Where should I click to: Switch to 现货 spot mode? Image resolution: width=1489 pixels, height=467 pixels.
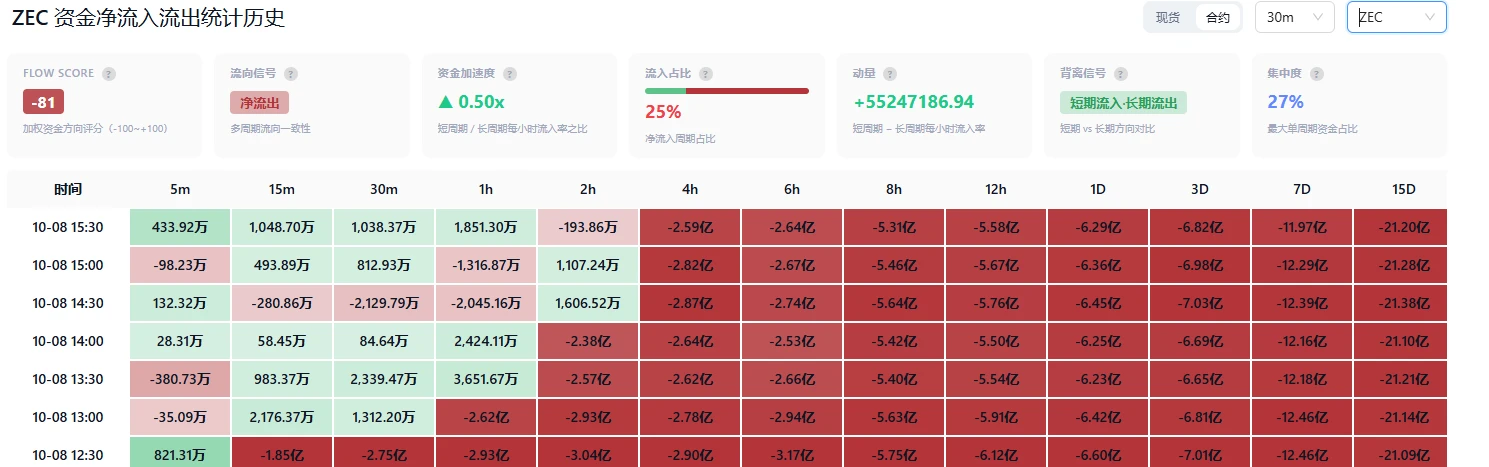point(1168,17)
